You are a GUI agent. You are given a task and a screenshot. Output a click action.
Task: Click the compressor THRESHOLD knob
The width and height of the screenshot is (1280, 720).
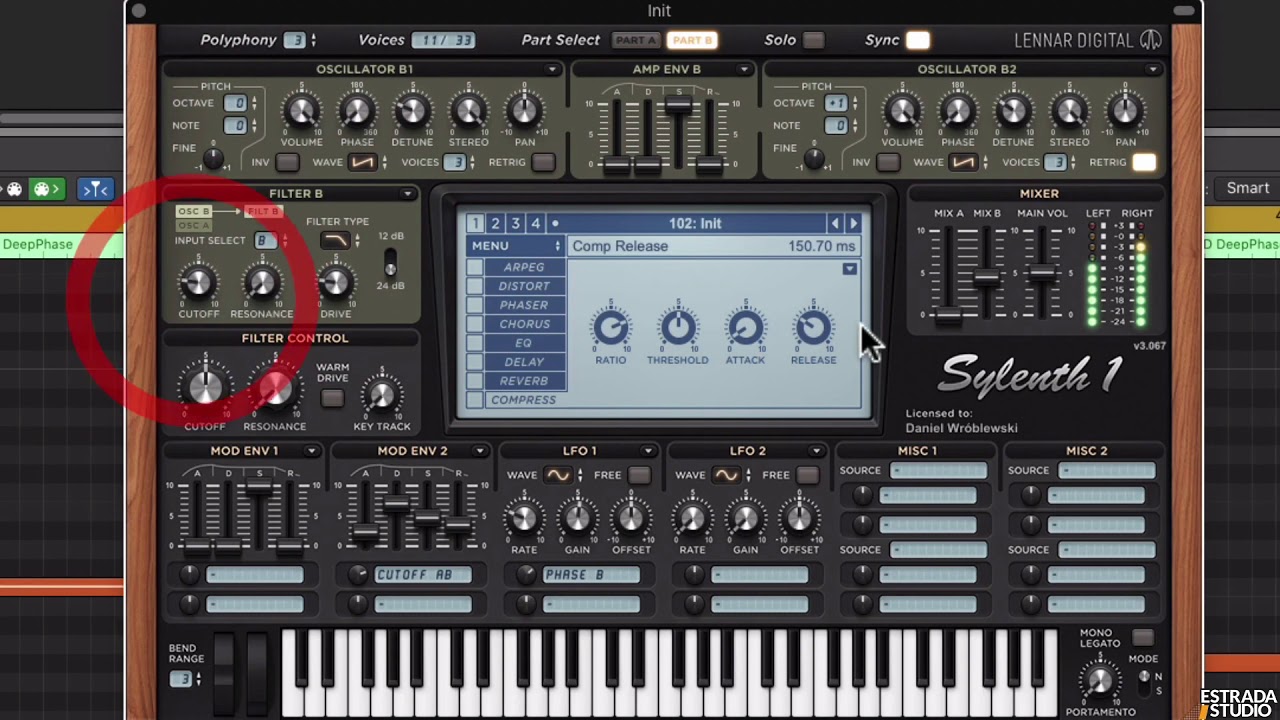point(678,327)
